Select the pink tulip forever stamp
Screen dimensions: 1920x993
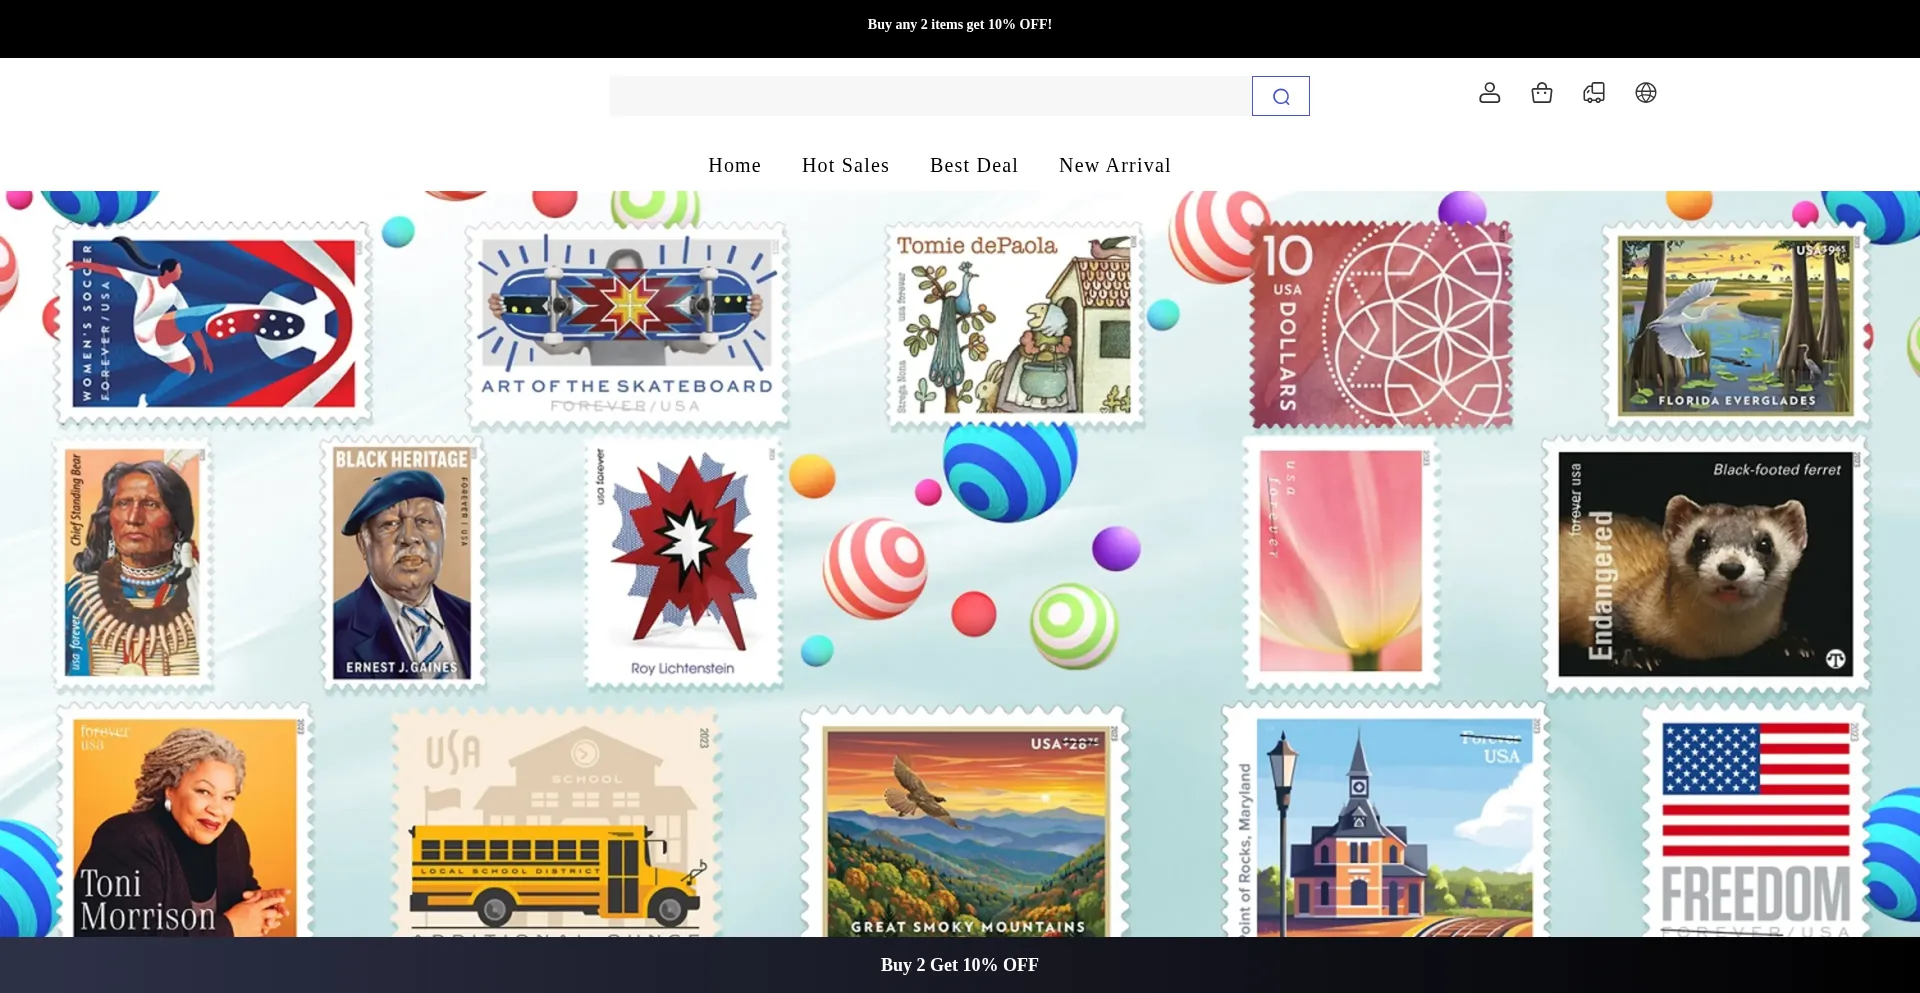click(x=1341, y=562)
